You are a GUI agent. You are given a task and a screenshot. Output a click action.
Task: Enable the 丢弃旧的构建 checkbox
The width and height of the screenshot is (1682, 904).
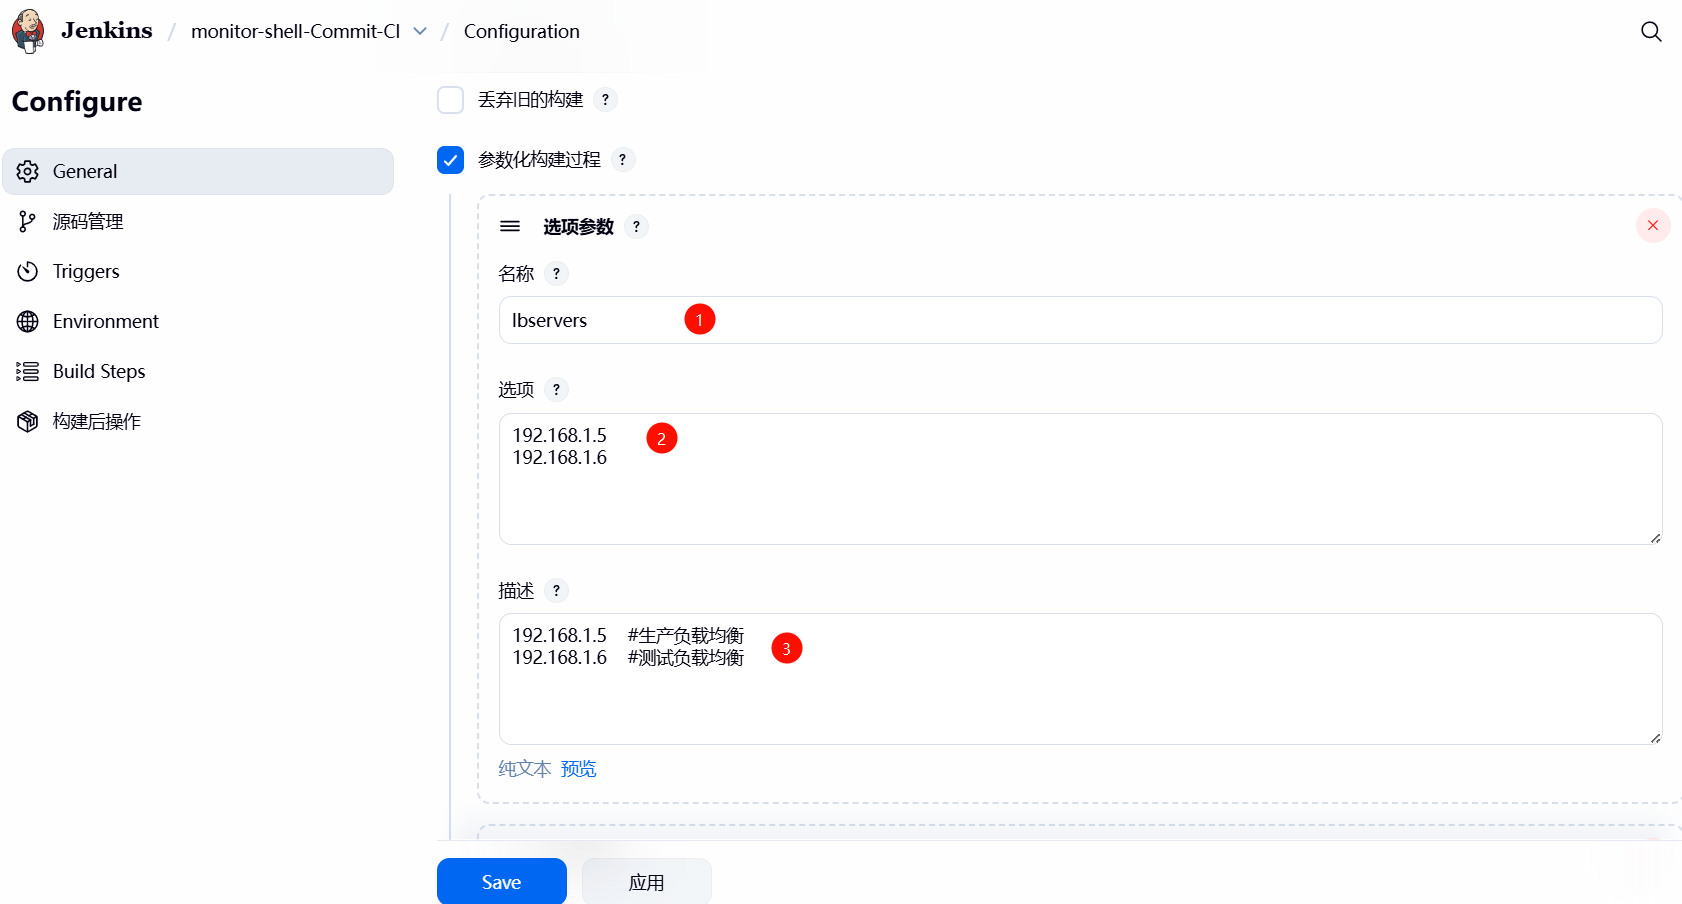451,100
